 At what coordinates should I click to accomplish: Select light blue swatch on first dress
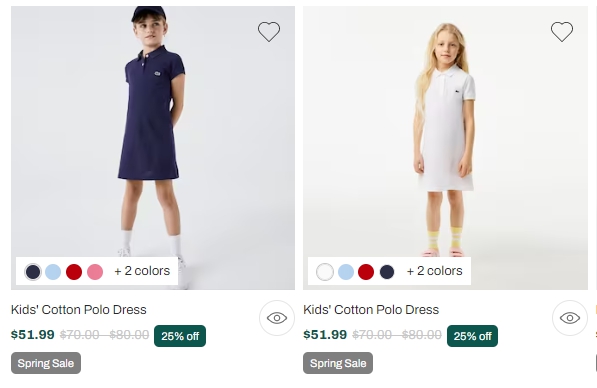pos(53,272)
